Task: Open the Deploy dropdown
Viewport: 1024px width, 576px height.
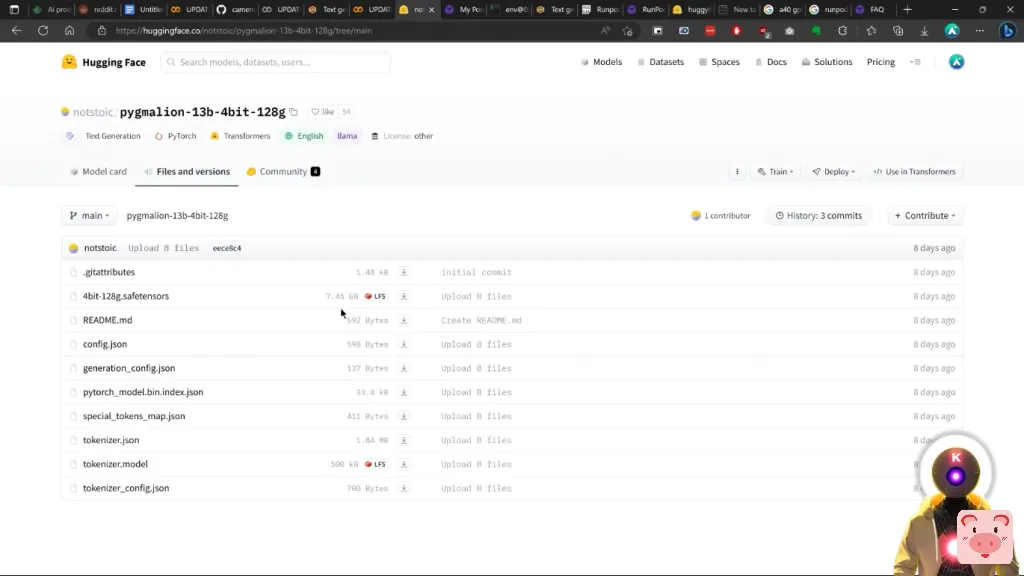Action: [x=833, y=172]
